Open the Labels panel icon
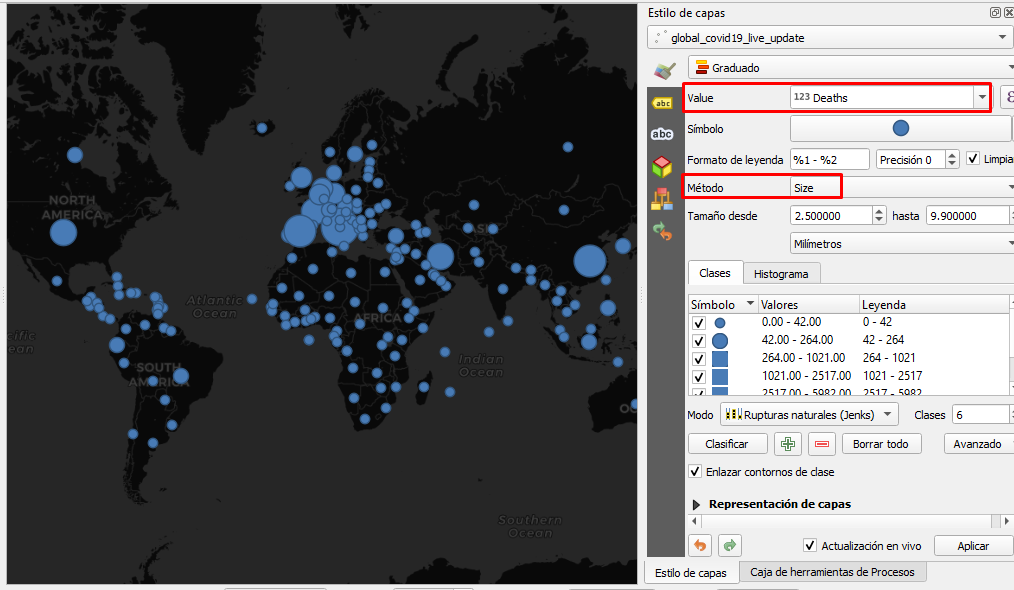 click(x=662, y=103)
